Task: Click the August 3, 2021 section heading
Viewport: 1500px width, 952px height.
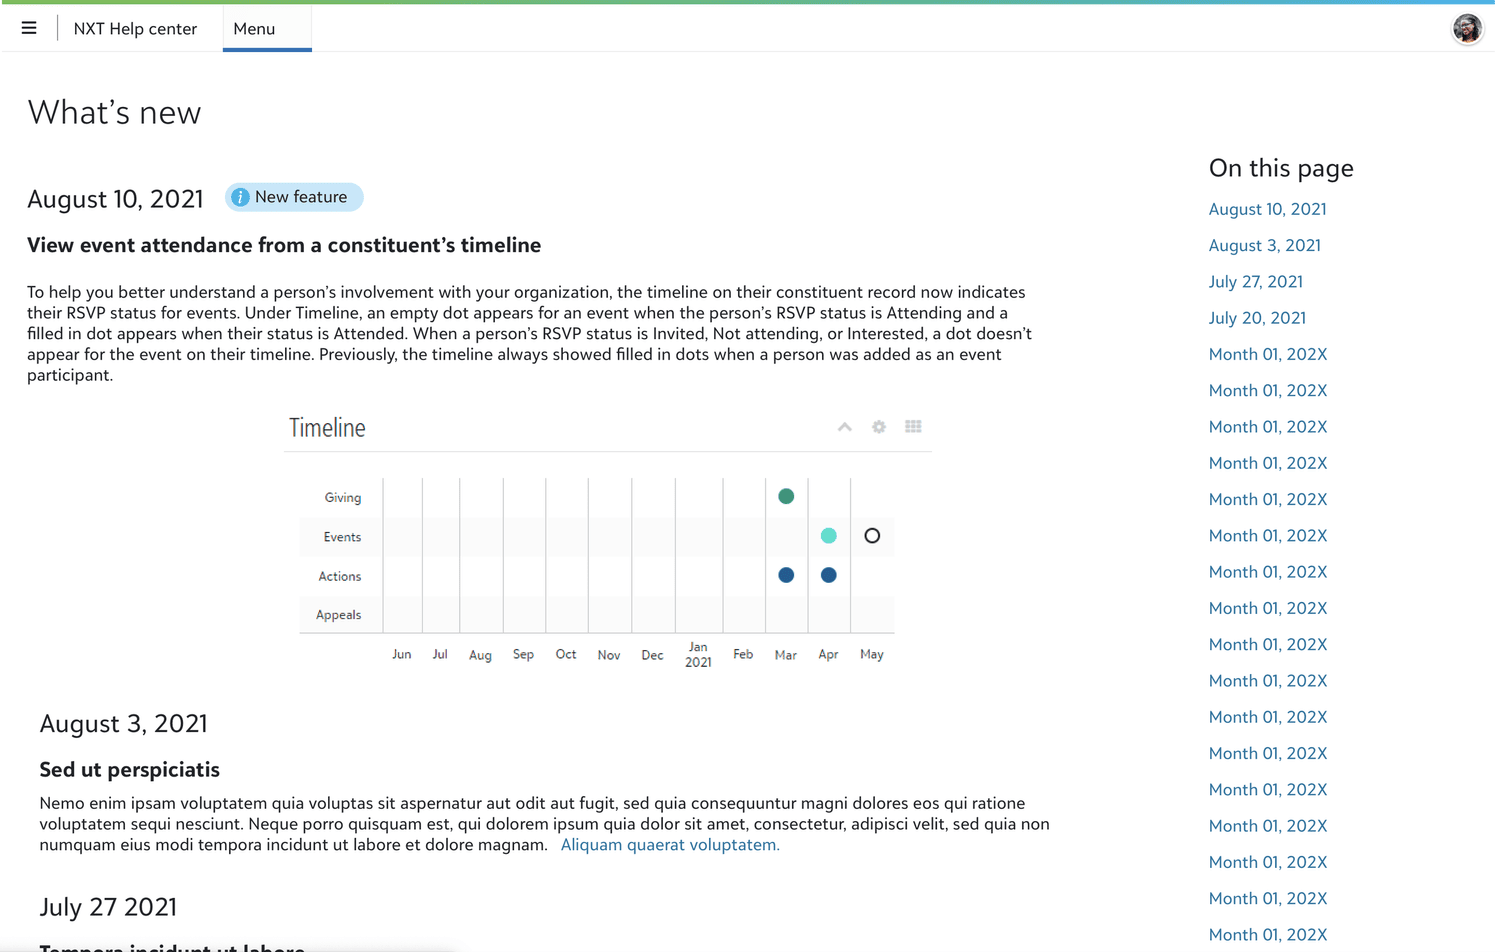Action: click(x=123, y=723)
